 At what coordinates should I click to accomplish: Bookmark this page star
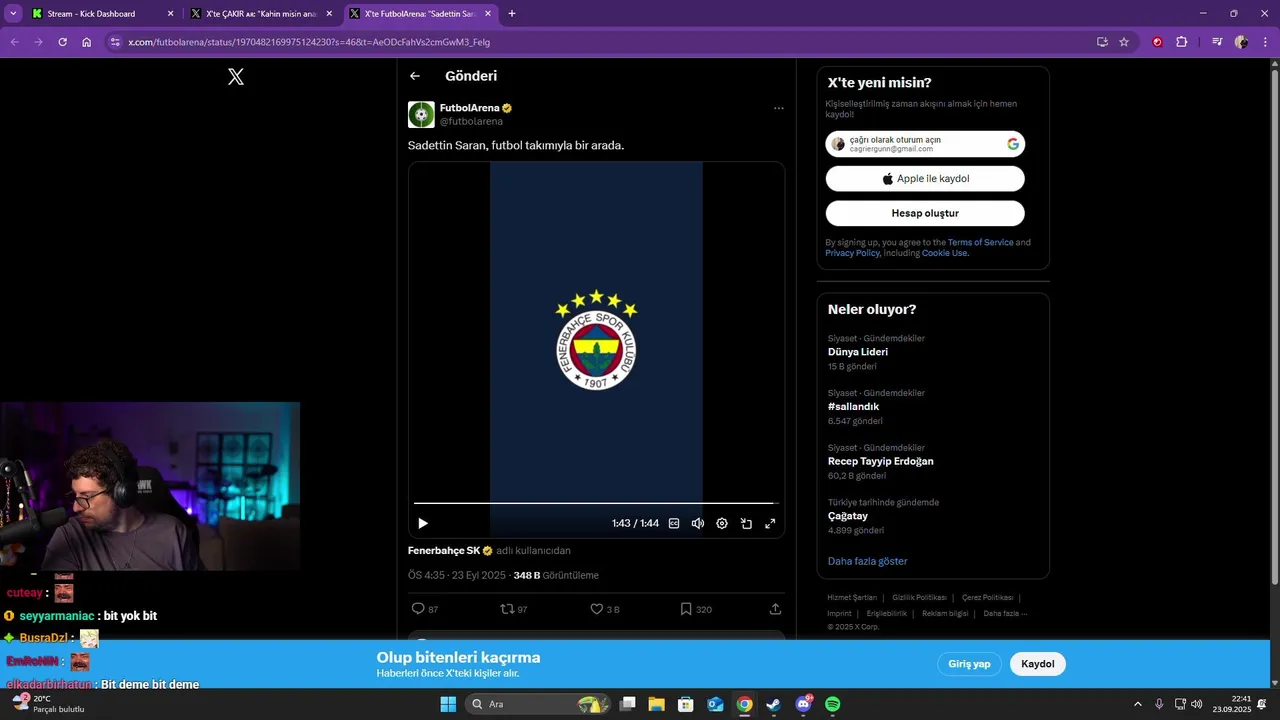[x=1124, y=42]
